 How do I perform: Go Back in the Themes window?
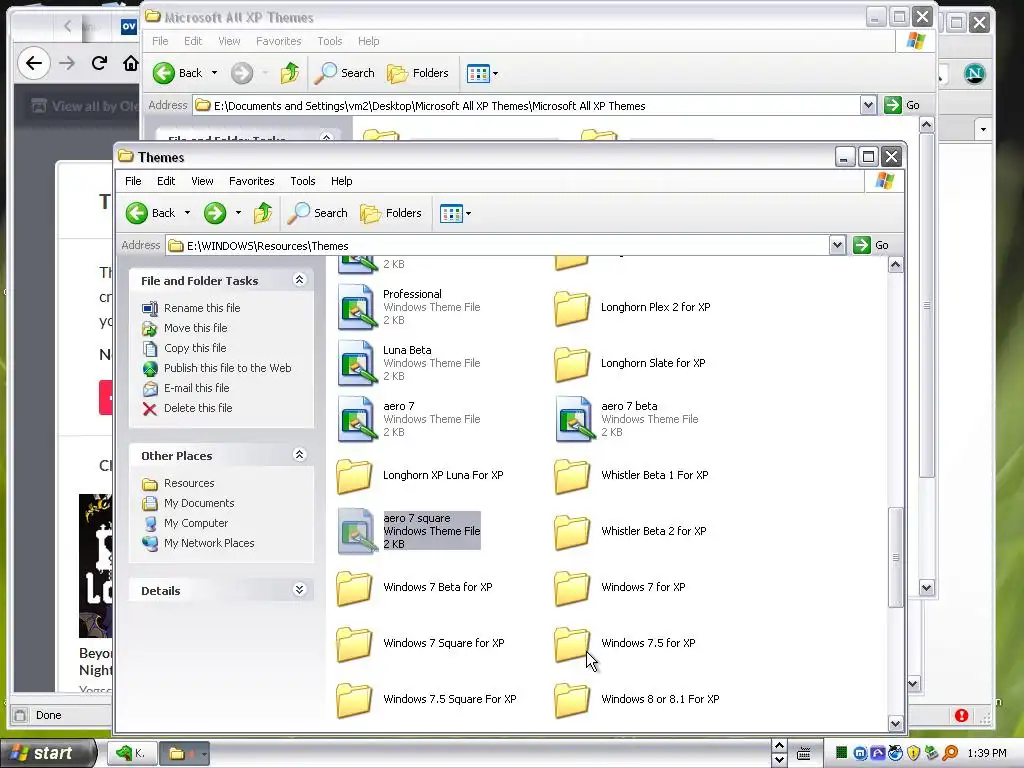(x=151, y=213)
